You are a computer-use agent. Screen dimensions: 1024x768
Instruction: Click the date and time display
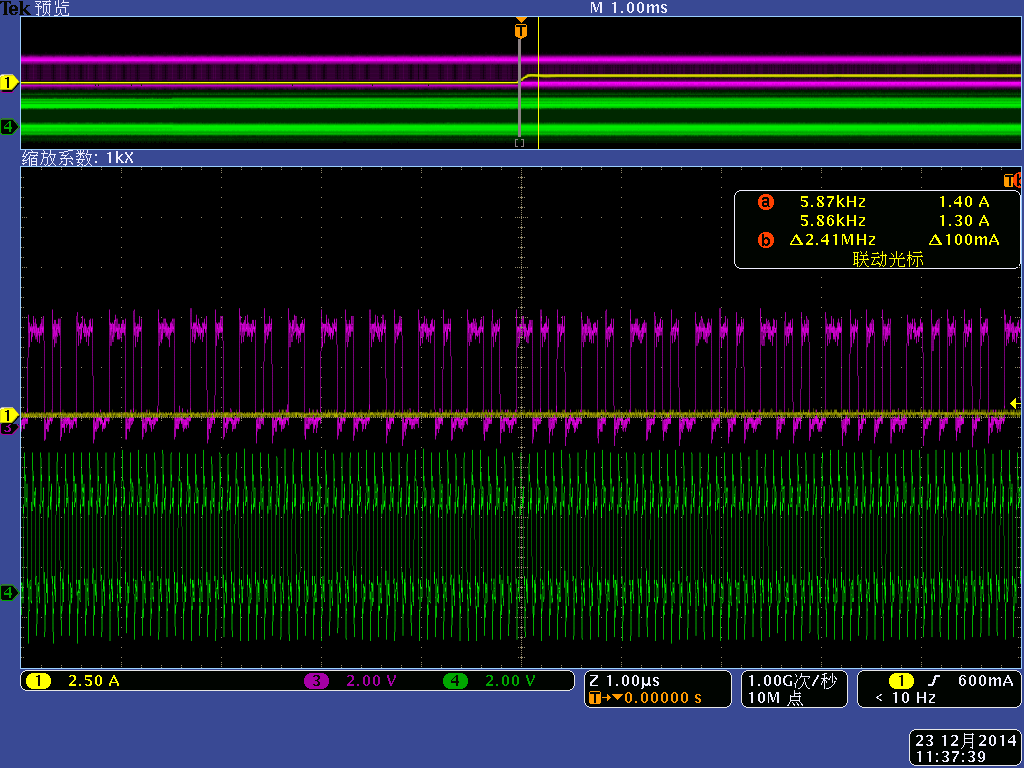click(965, 748)
